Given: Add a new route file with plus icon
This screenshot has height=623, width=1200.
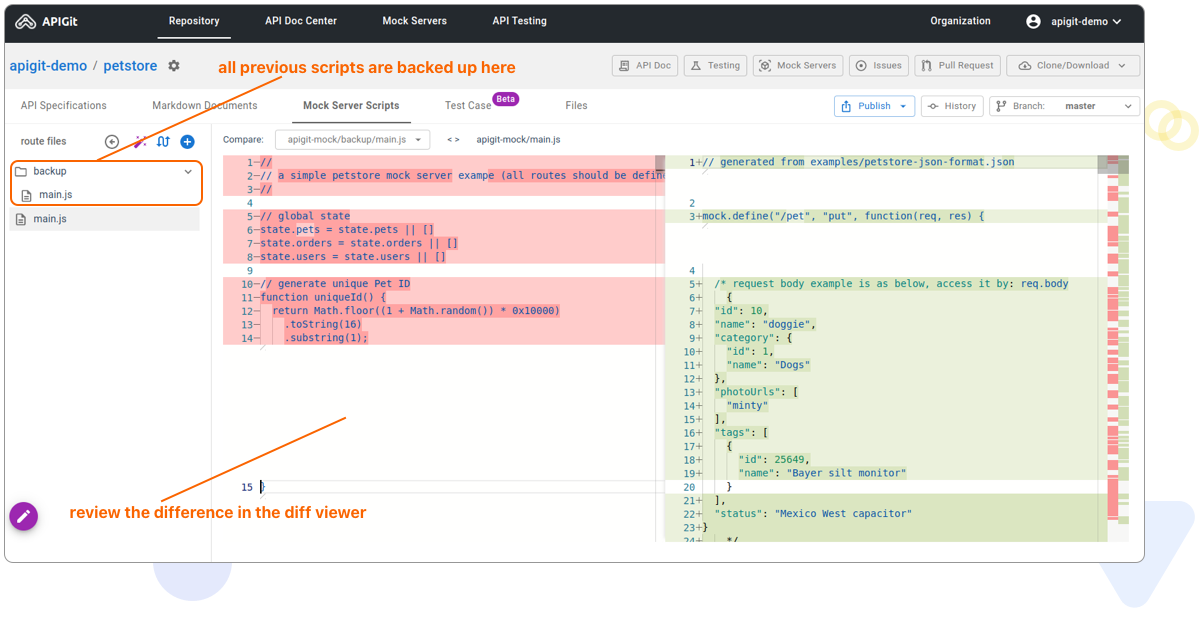Looking at the screenshot, I should pyautogui.click(x=187, y=142).
